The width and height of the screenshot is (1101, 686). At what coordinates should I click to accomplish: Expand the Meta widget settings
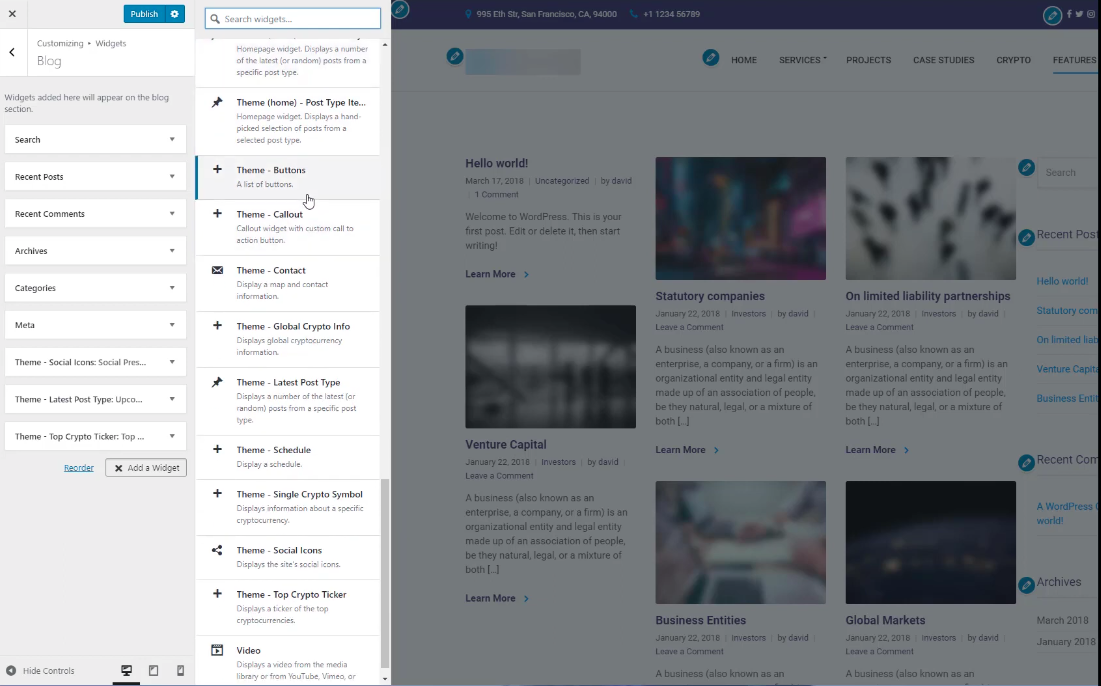(x=95, y=325)
